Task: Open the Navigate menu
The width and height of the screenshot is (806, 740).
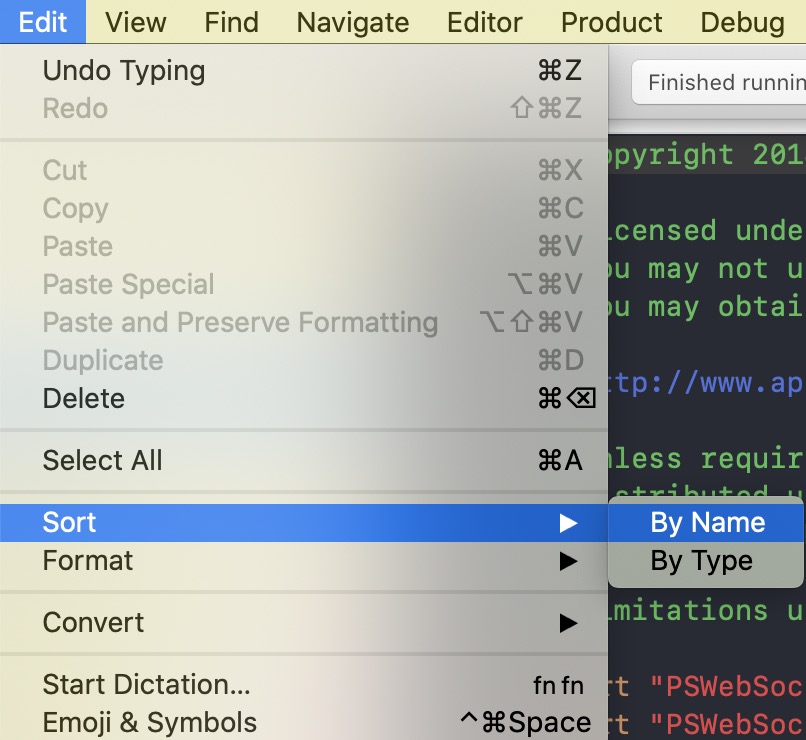Action: [x=353, y=22]
